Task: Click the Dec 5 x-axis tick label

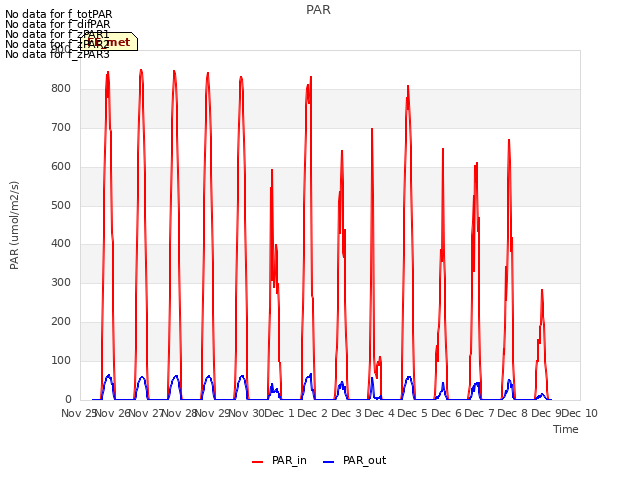Action: (413, 413)
